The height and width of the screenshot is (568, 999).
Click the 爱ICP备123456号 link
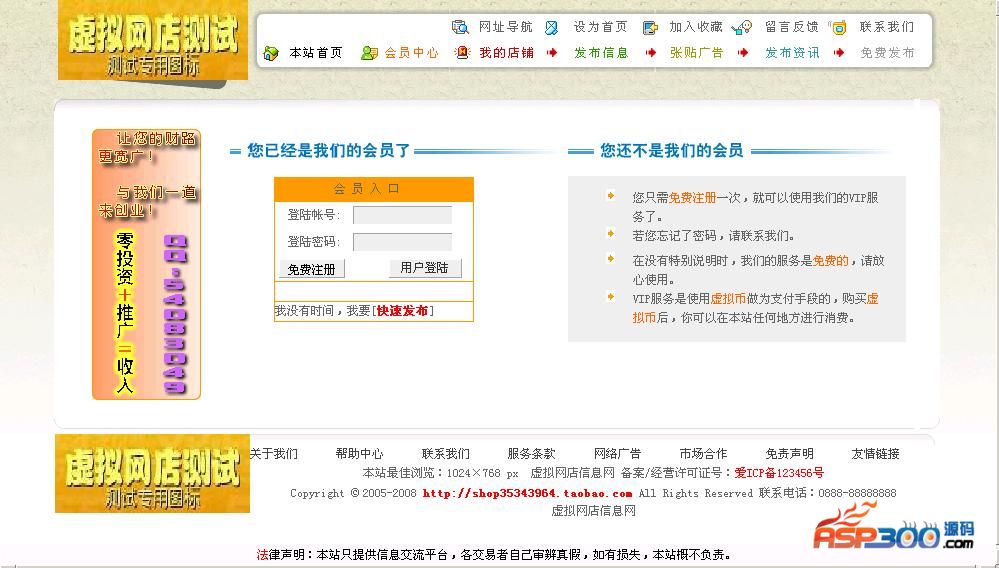(x=779, y=473)
